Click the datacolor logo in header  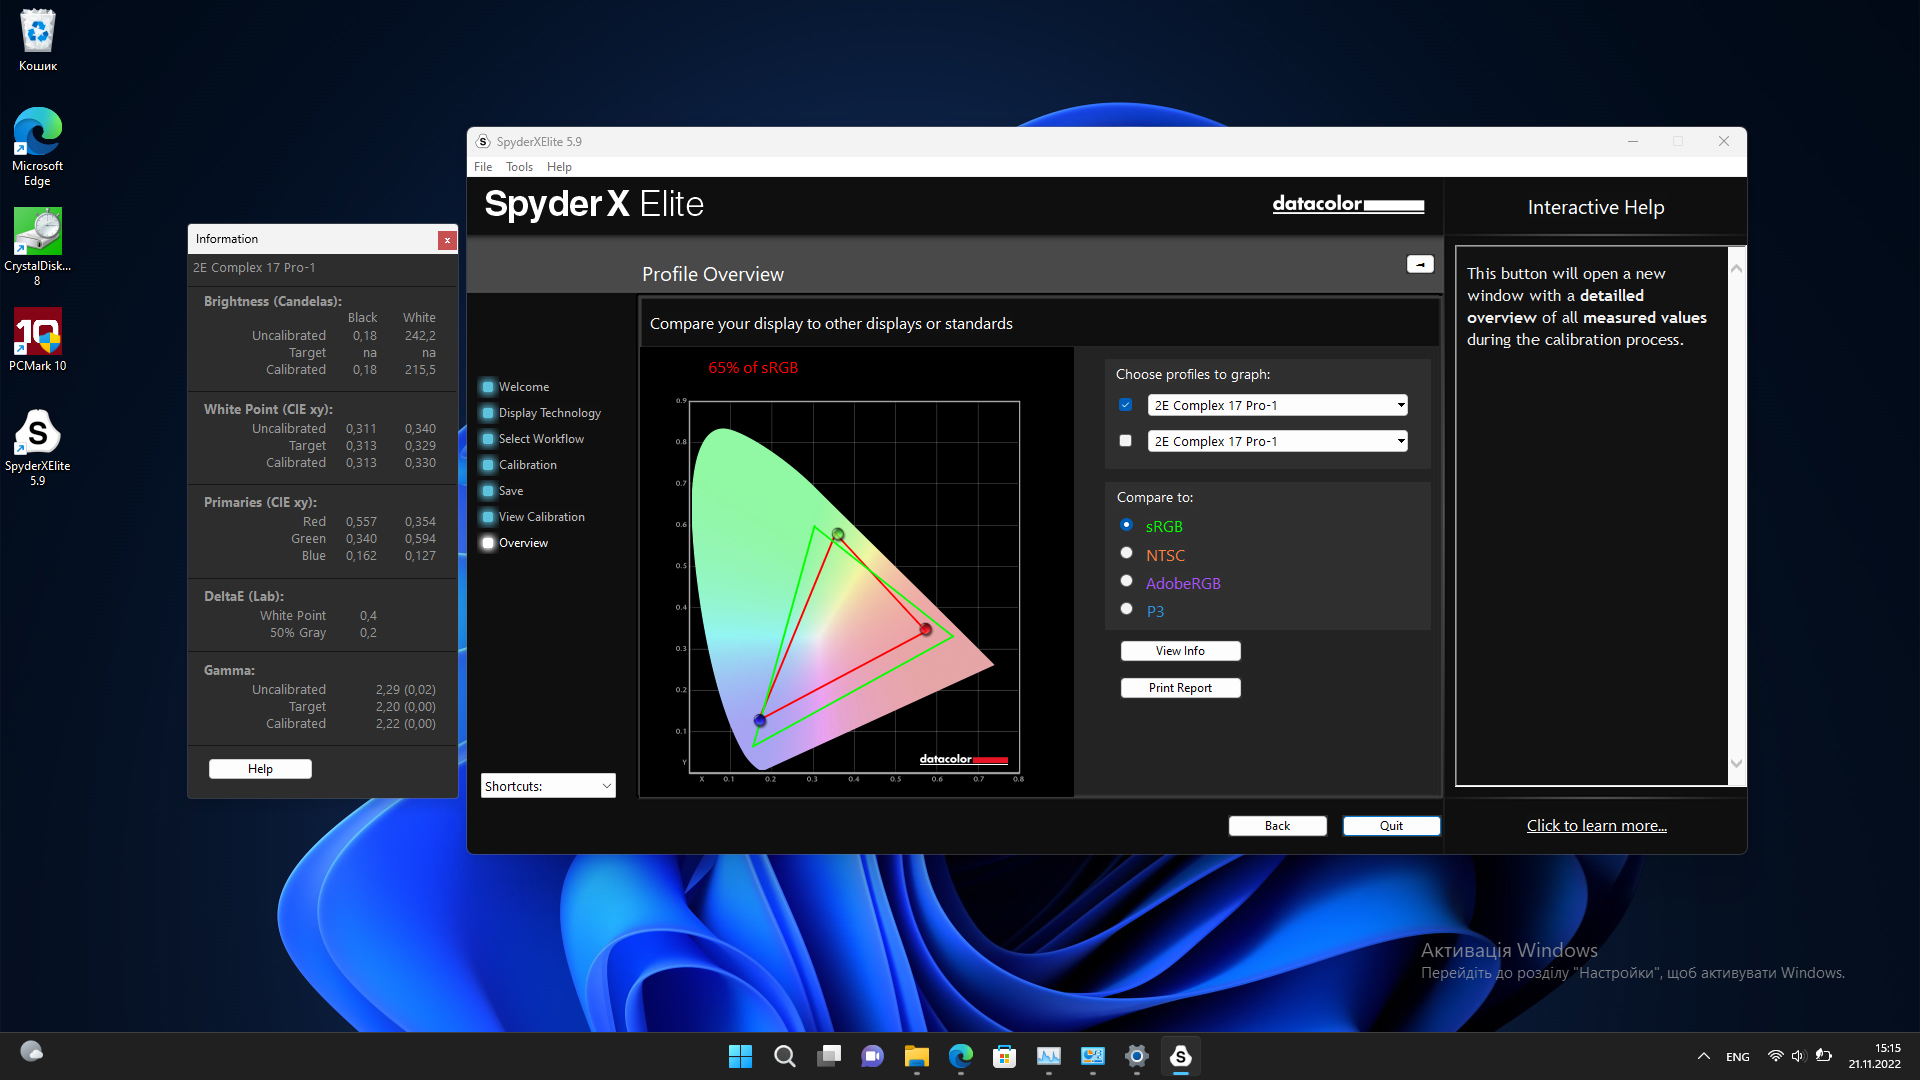1348,204
